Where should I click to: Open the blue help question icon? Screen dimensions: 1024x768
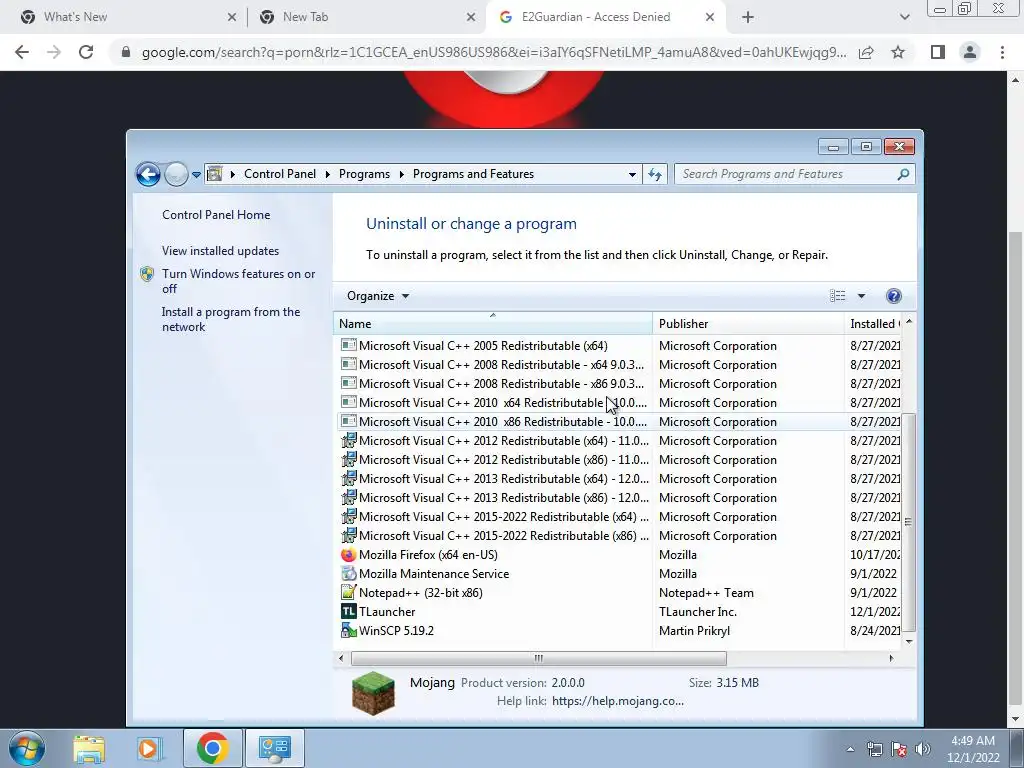tap(893, 296)
